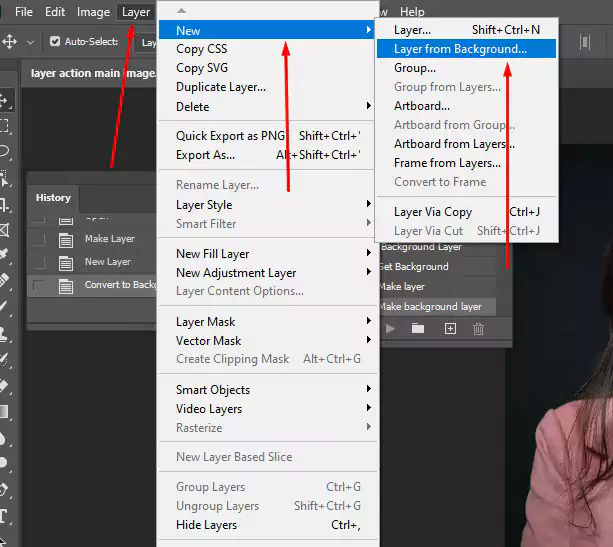Choose Export As...
This screenshot has height=547, width=613.
pos(267,155)
